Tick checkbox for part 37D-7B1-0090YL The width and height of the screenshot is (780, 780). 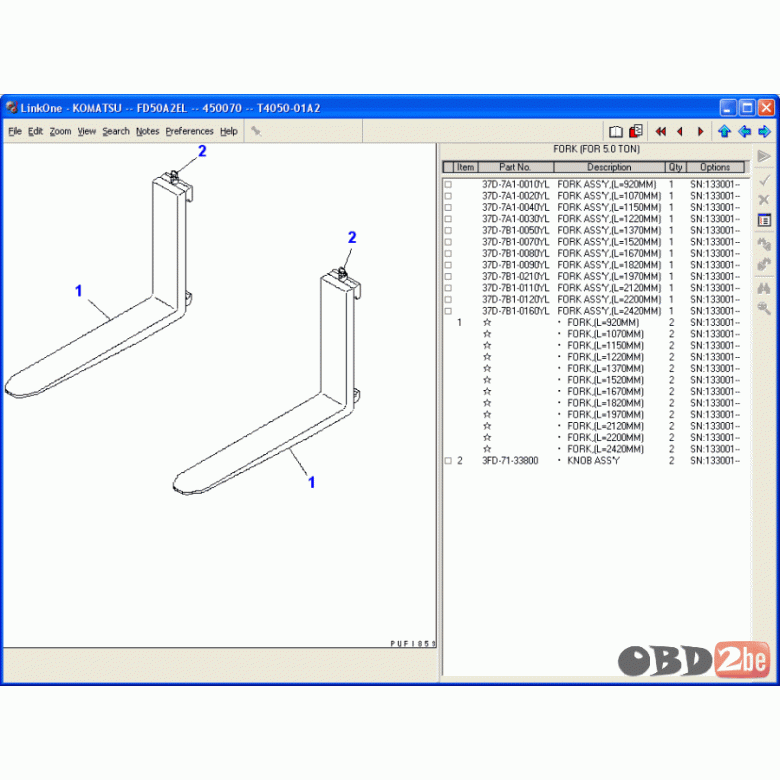tap(448, 265)
